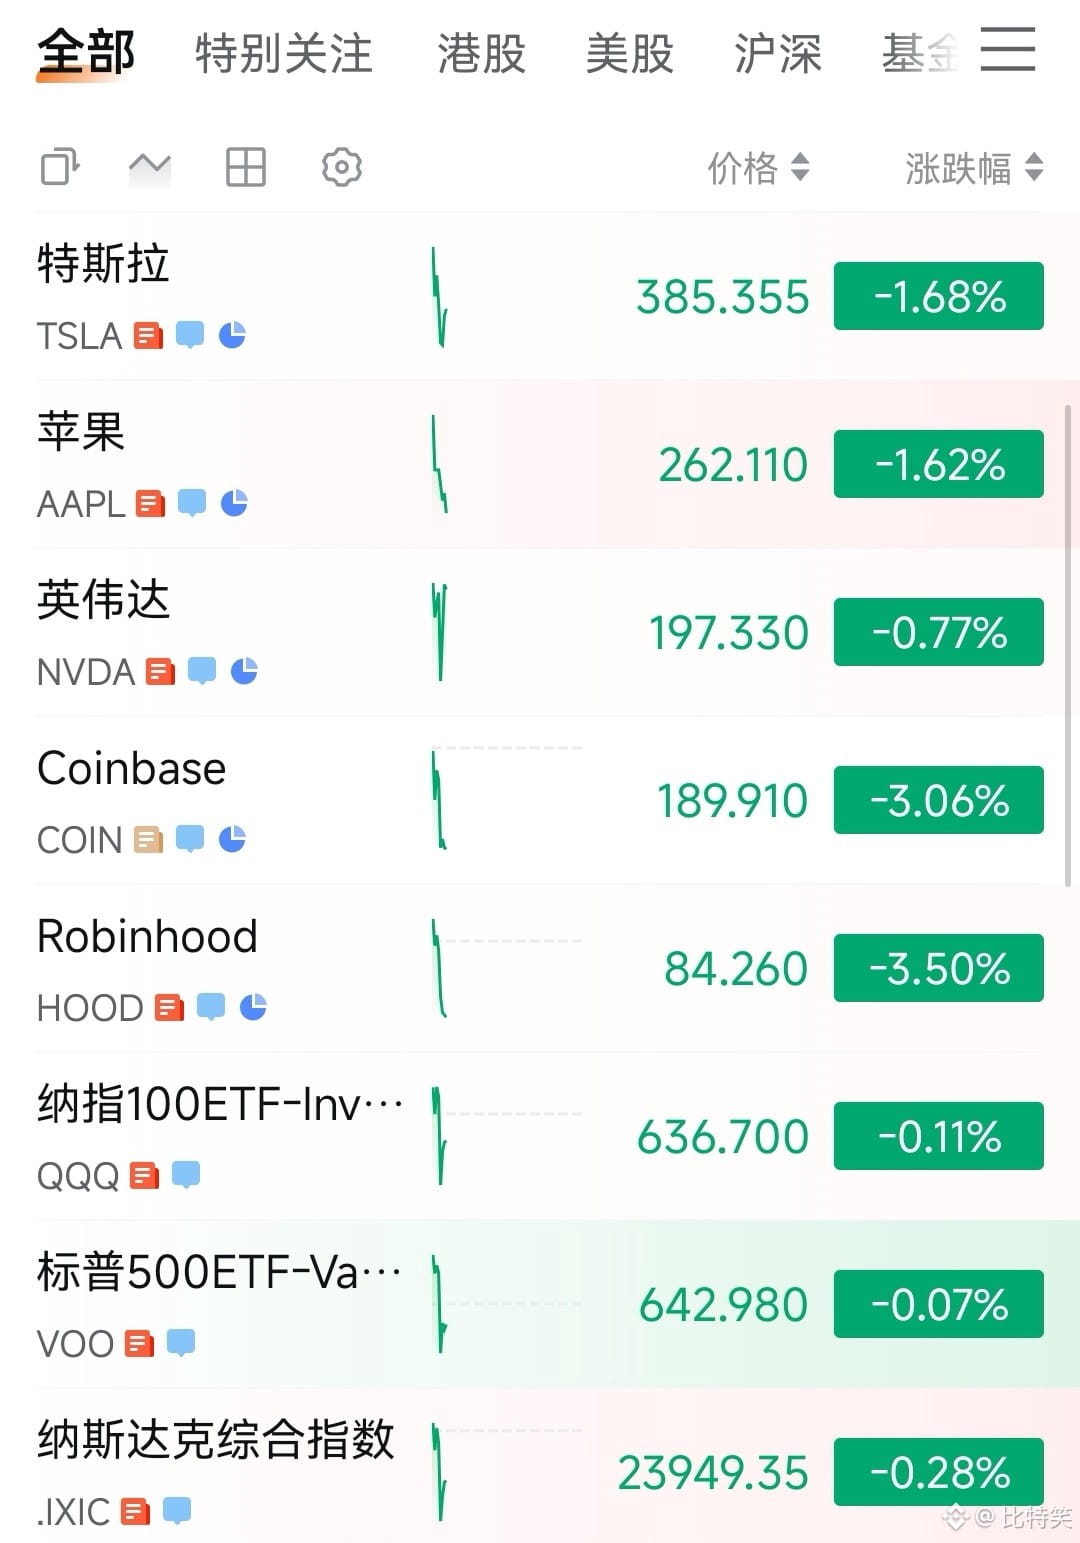Open the AAPL comment bubble icon
Screen dimensions: 1080x1543
coord(192,503)
